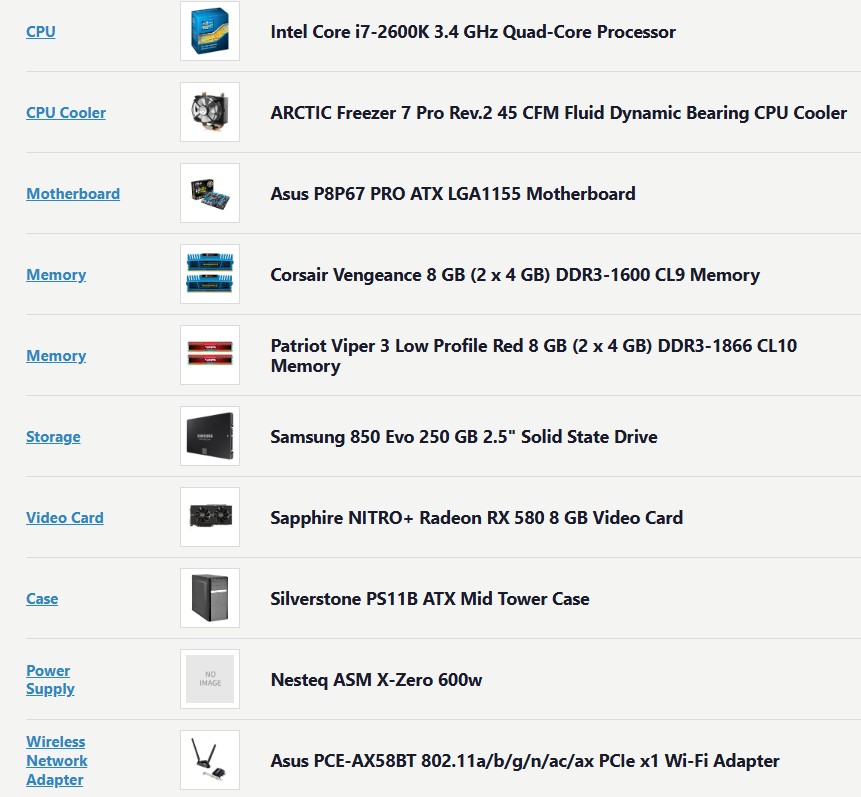The height and width of the screenshot is (797, 861).
Task: Open the Video Card category link
Action: pyautogui.click(x=65, y=518)
